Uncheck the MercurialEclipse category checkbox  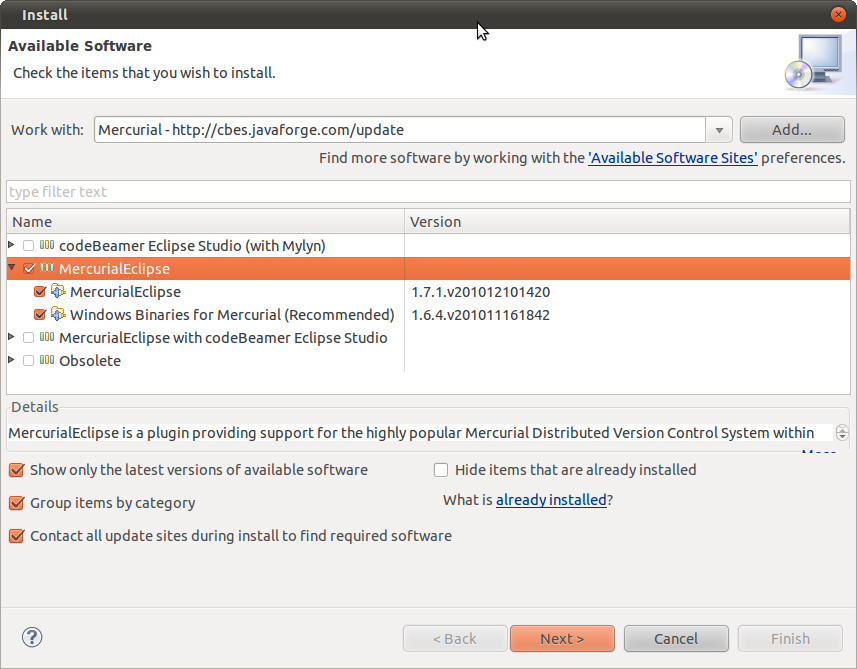pos(29,268)
